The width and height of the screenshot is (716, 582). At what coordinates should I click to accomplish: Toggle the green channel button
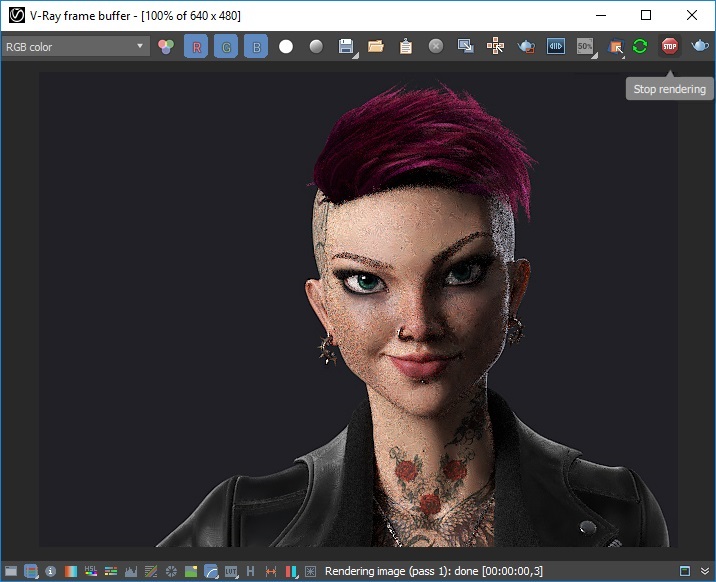226,46
